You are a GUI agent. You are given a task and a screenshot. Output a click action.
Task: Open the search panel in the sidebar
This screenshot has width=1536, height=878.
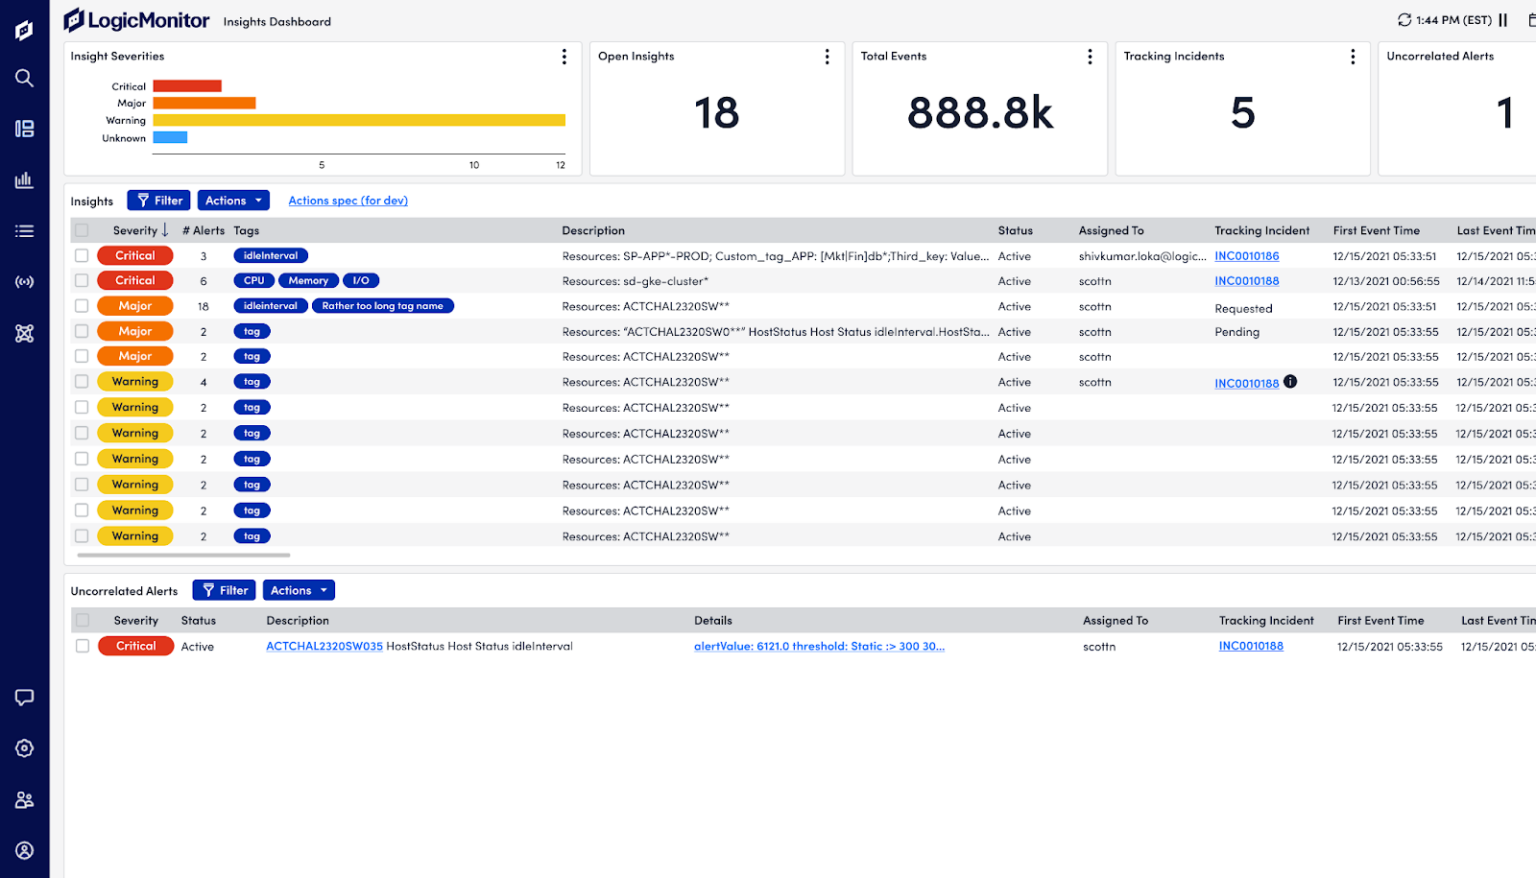24,78
